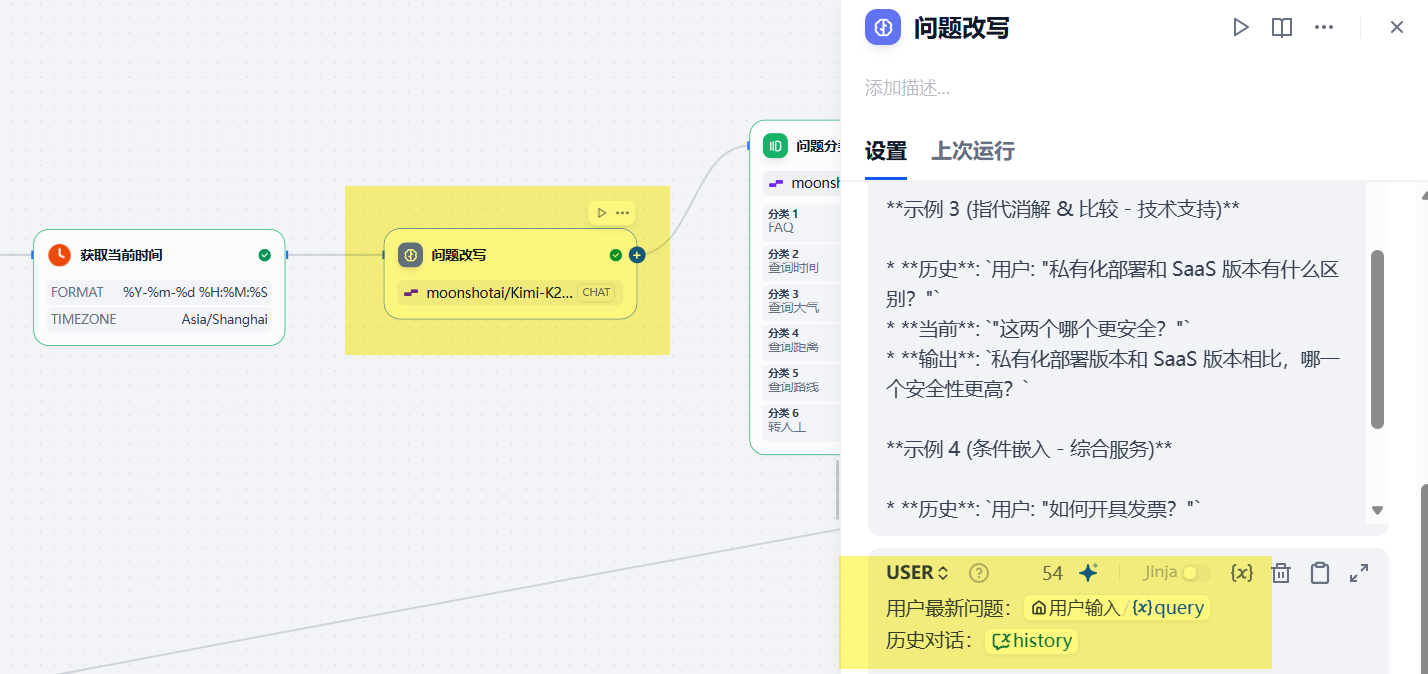This screenshot has width=1428, height=674.
Task: Add next node via plus handle on 问题改写
Action: click(x=637, y=255)
